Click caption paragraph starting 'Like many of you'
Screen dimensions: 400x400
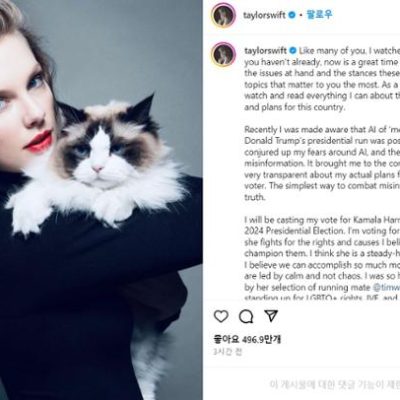click(322, 79)
